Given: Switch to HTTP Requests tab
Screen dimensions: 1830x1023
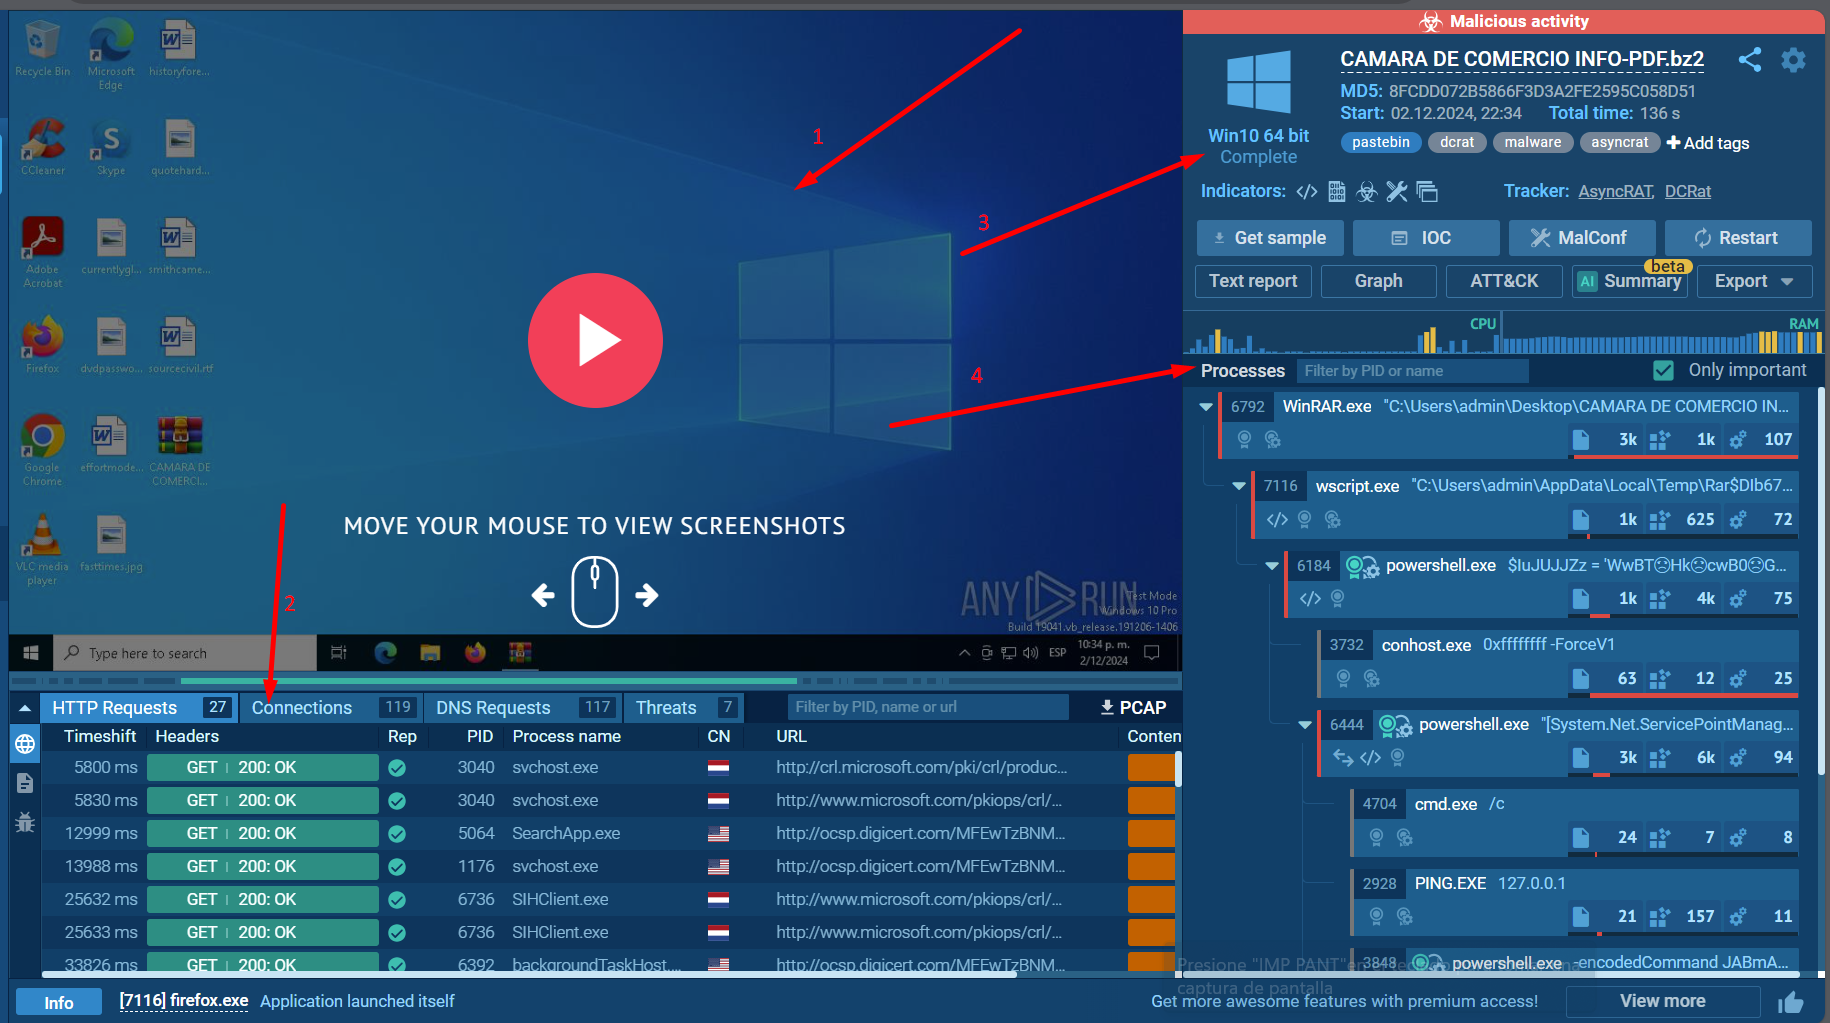Looking at the screenshot, I should tap(138, 707).
